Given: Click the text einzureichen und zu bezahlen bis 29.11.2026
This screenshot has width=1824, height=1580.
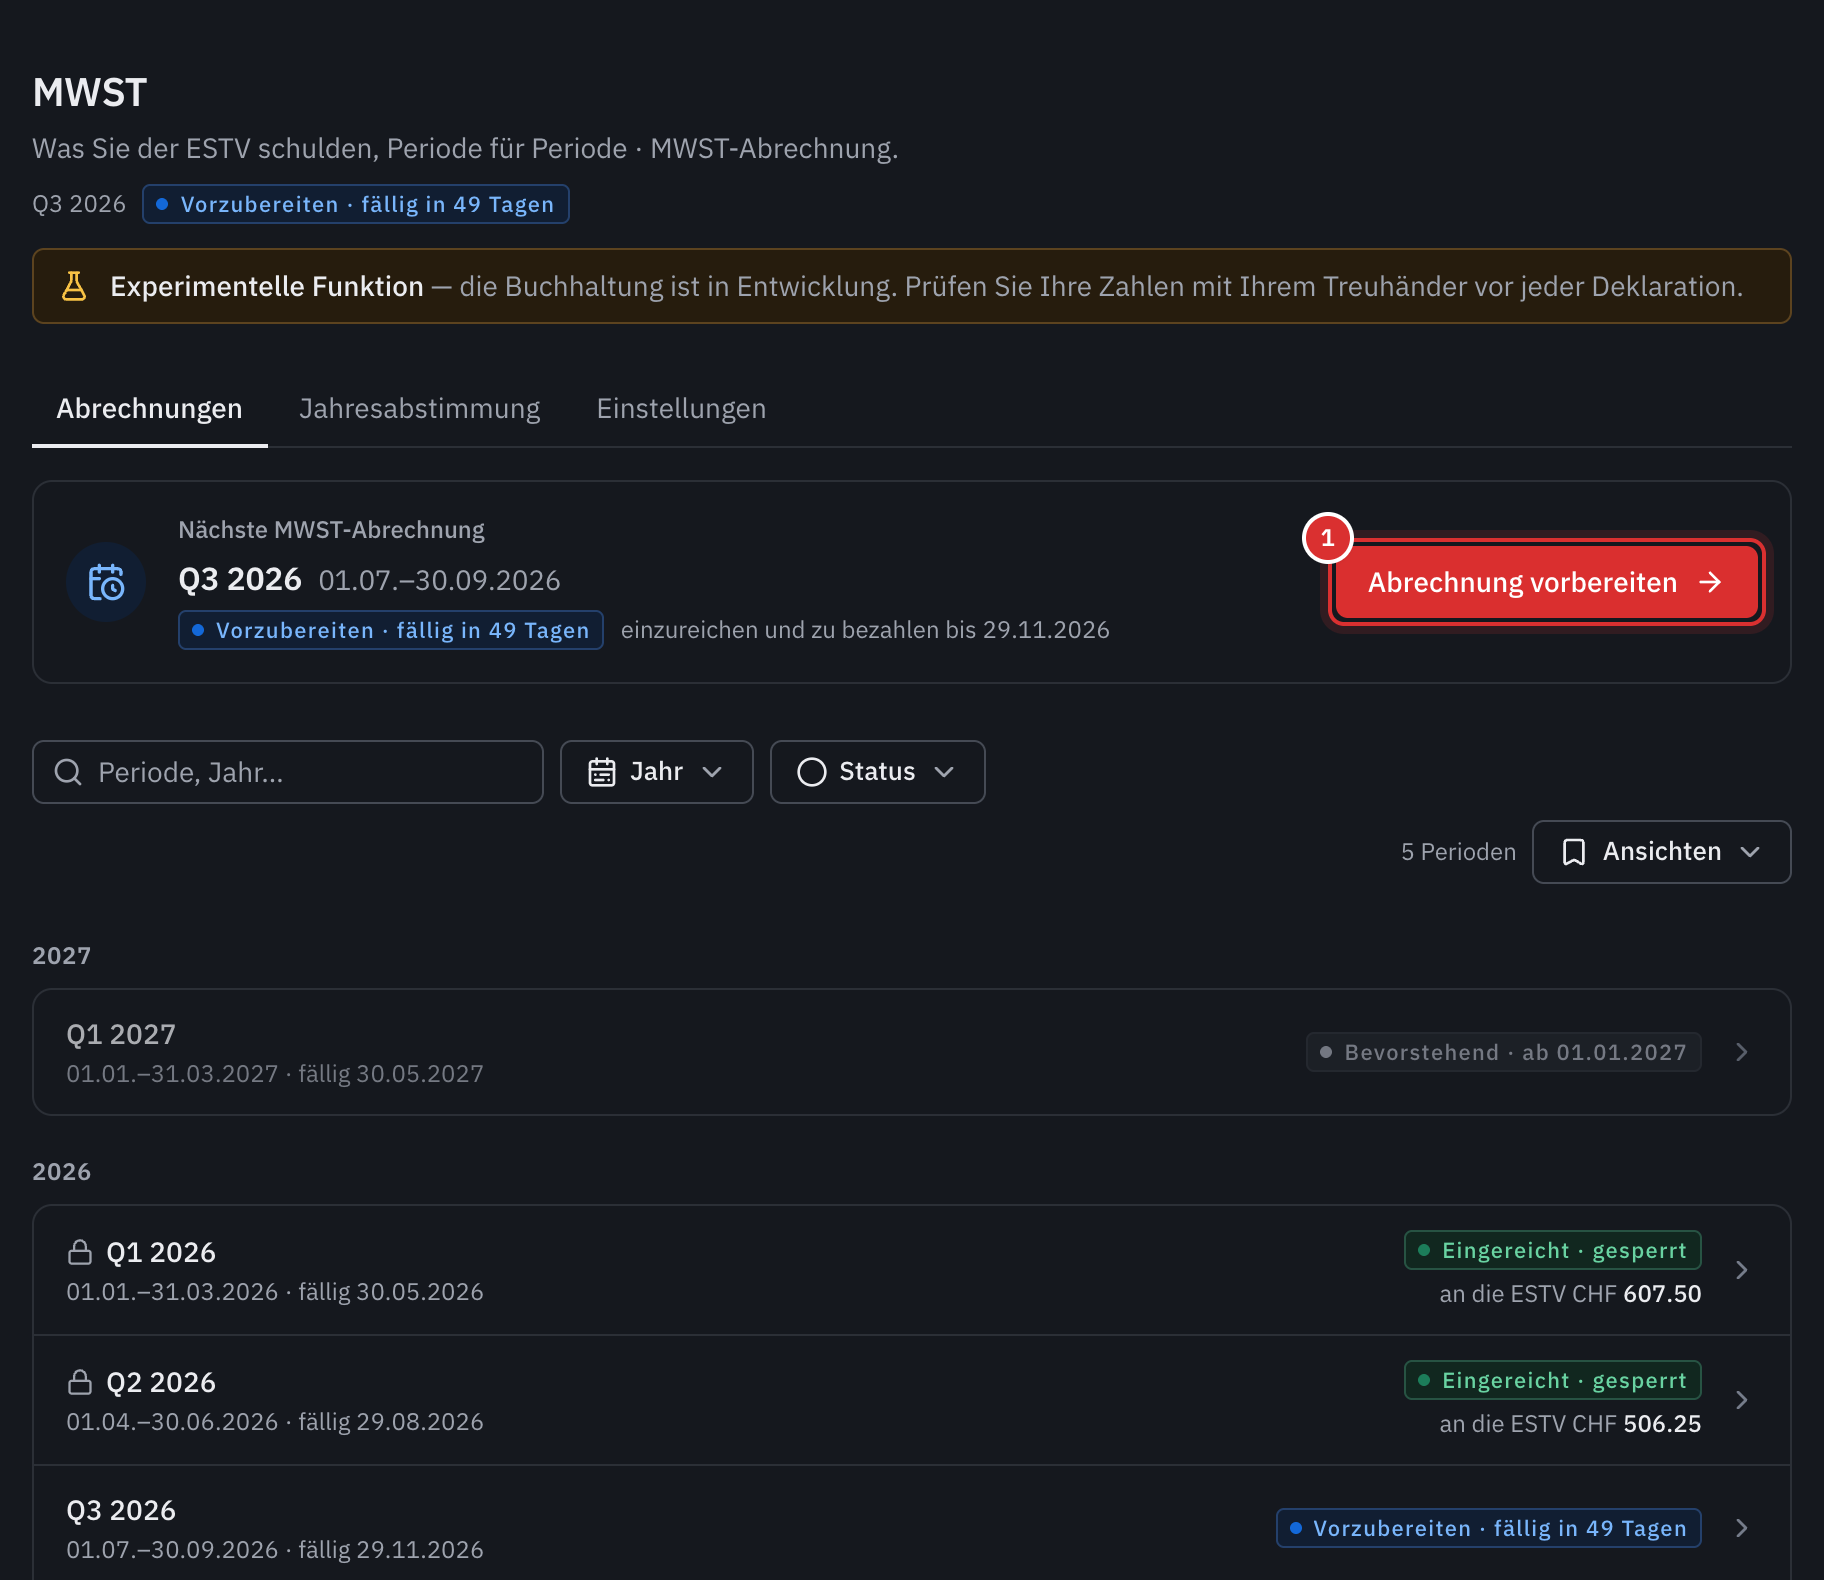Looking at the screenshot, I should click(x=865, y=630).
